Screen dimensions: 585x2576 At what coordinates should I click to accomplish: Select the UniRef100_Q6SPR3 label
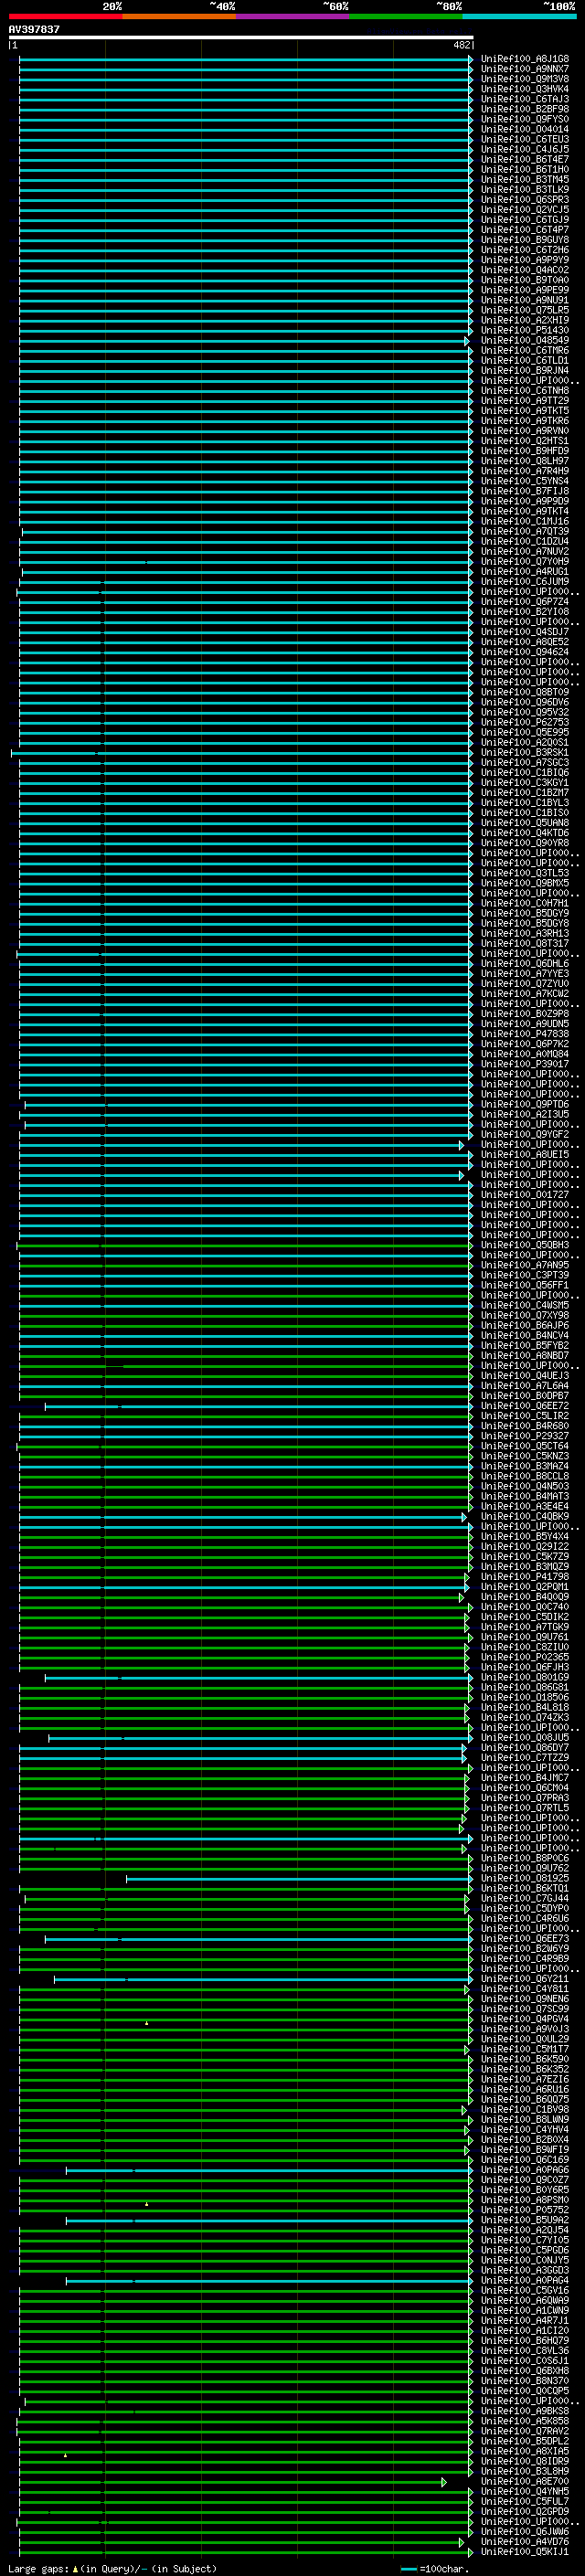[525, 199]
